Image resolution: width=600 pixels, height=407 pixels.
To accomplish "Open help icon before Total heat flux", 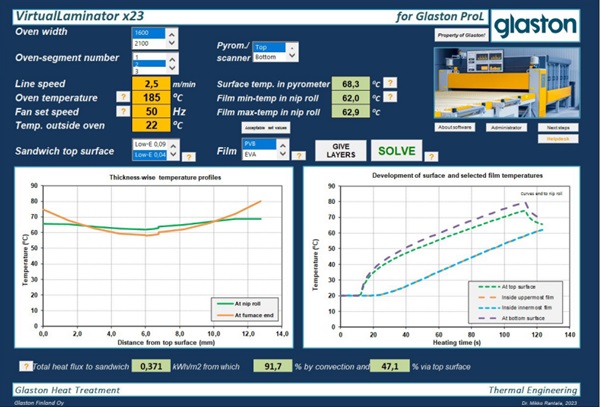I will tap(26, 366).
